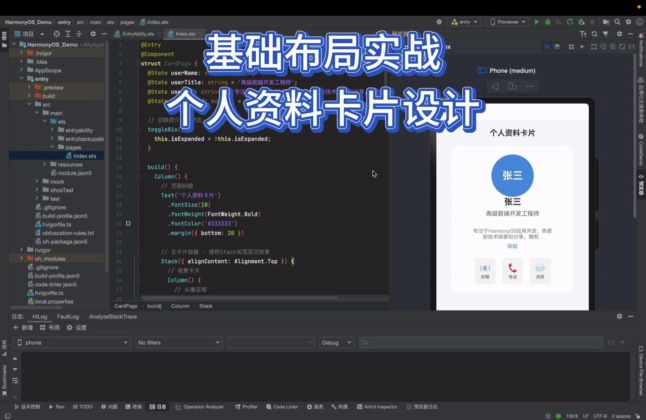Image resolution: width=646 pixels, height=420 pixels.
Task: Open the phone device dropdown in log panel
Action: click(73, 342)
